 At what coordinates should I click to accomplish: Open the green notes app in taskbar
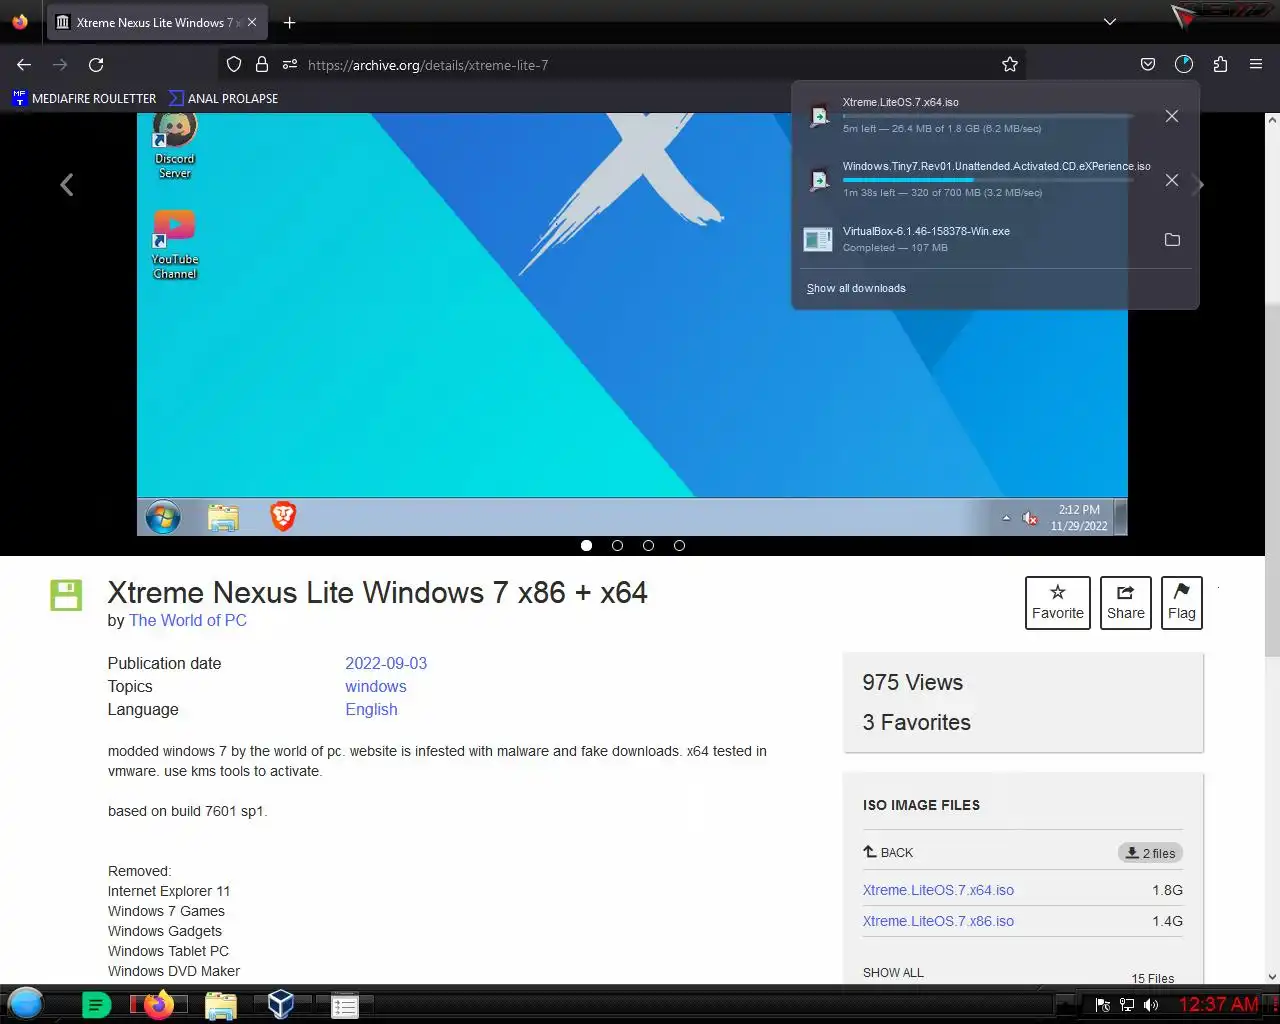[x=96, y=1005]
